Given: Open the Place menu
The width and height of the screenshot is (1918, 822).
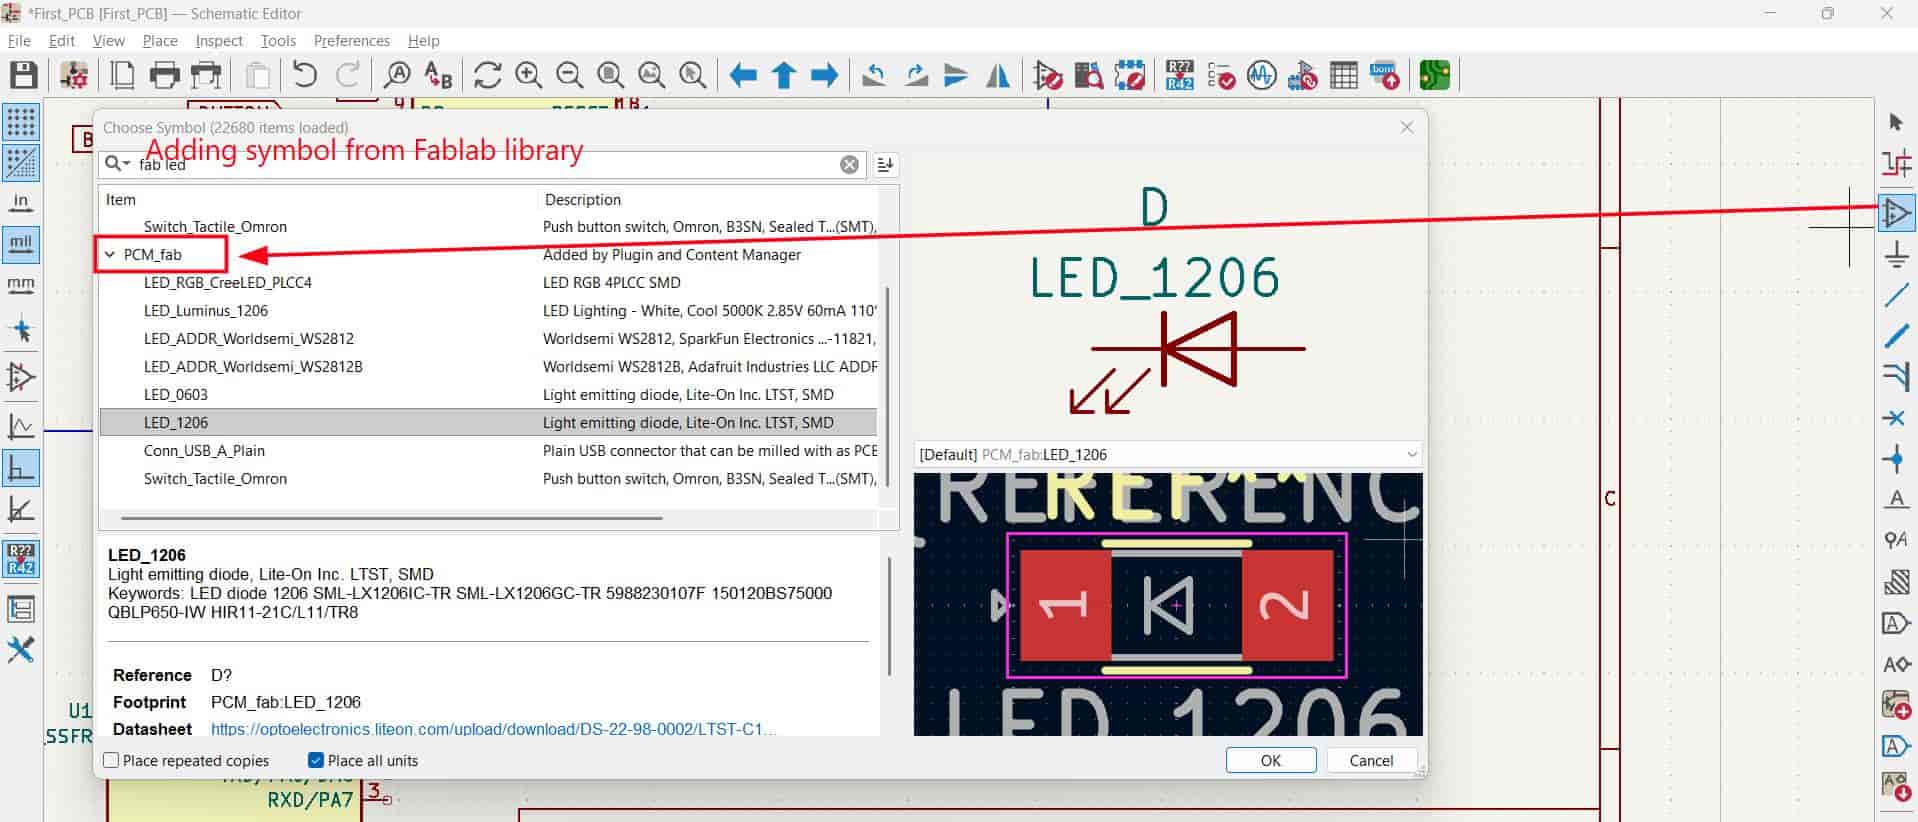Looking at the screenshot, I should pos(160,41).
